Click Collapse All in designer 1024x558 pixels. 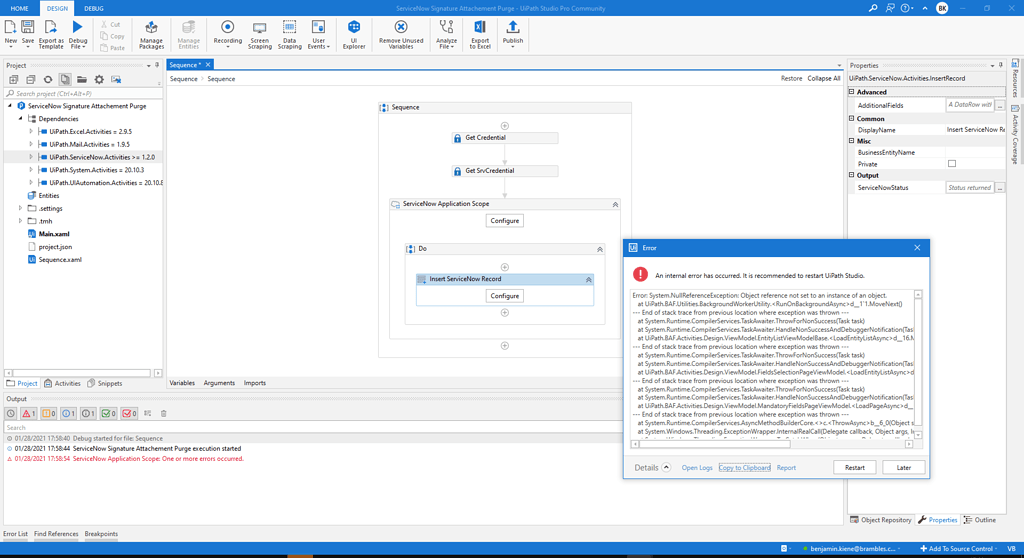pos(824,78)
